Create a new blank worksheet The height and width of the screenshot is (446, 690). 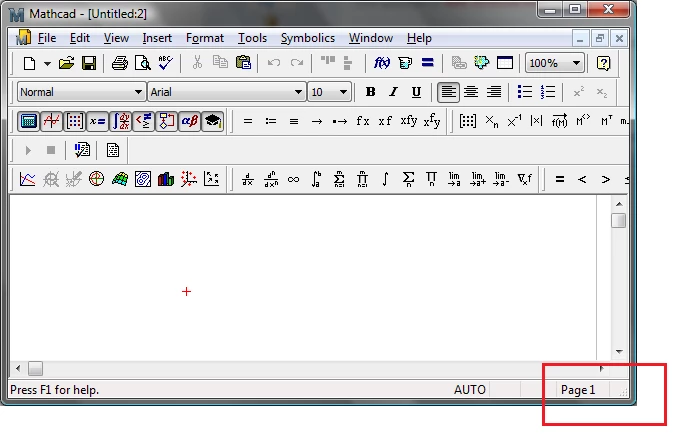[x=29, y=63]
